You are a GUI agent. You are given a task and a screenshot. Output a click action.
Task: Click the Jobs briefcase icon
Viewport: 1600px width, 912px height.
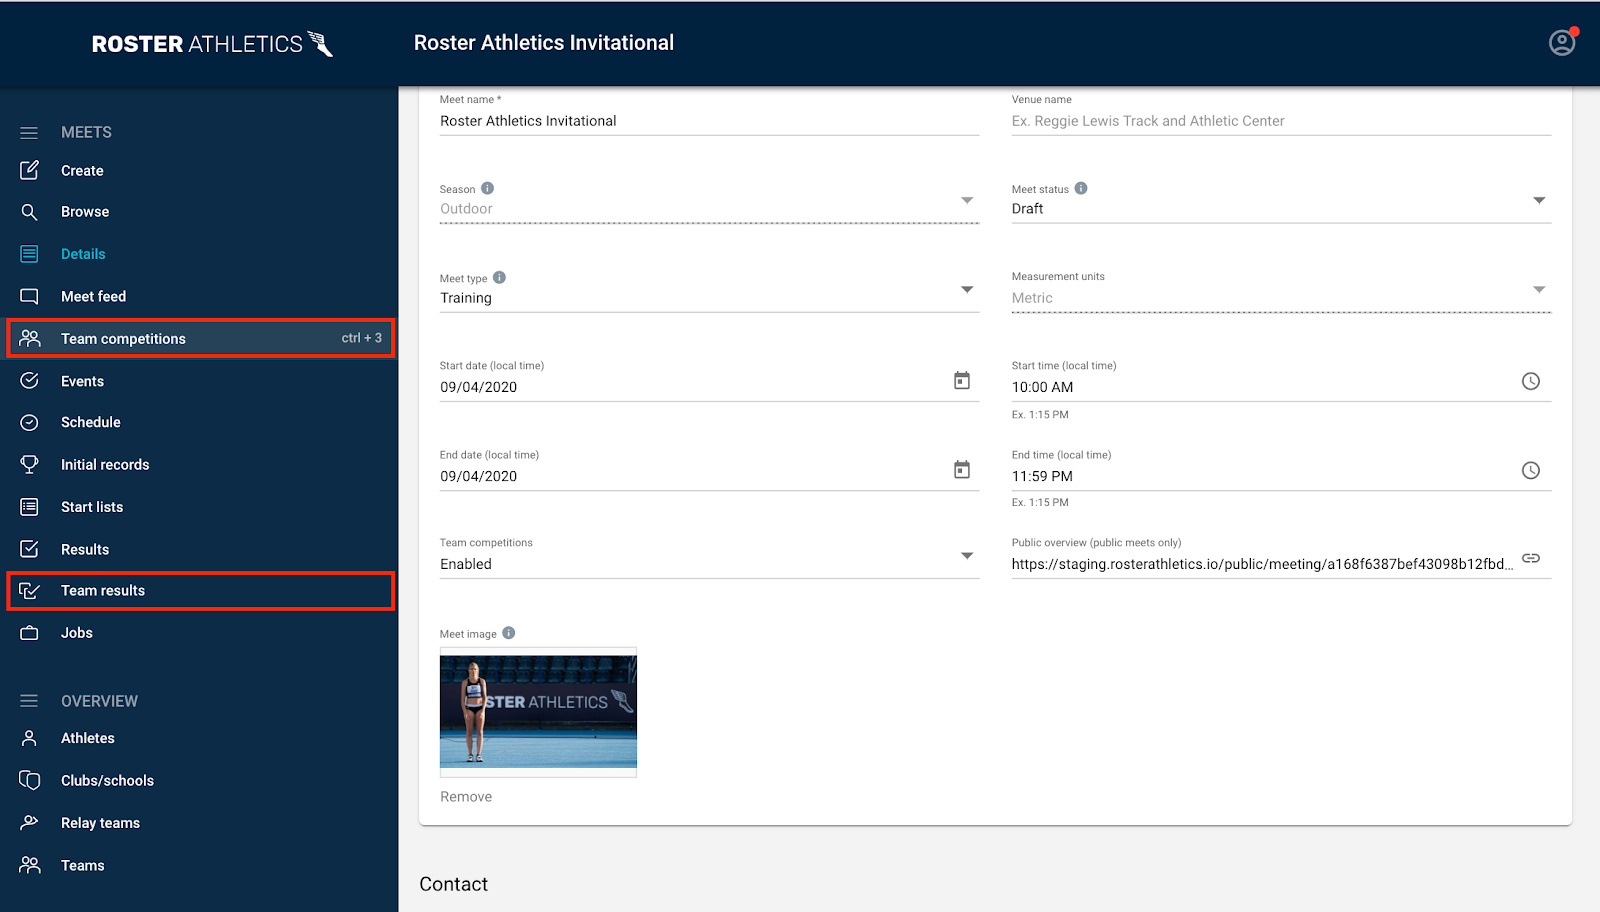tap(29, 632)
